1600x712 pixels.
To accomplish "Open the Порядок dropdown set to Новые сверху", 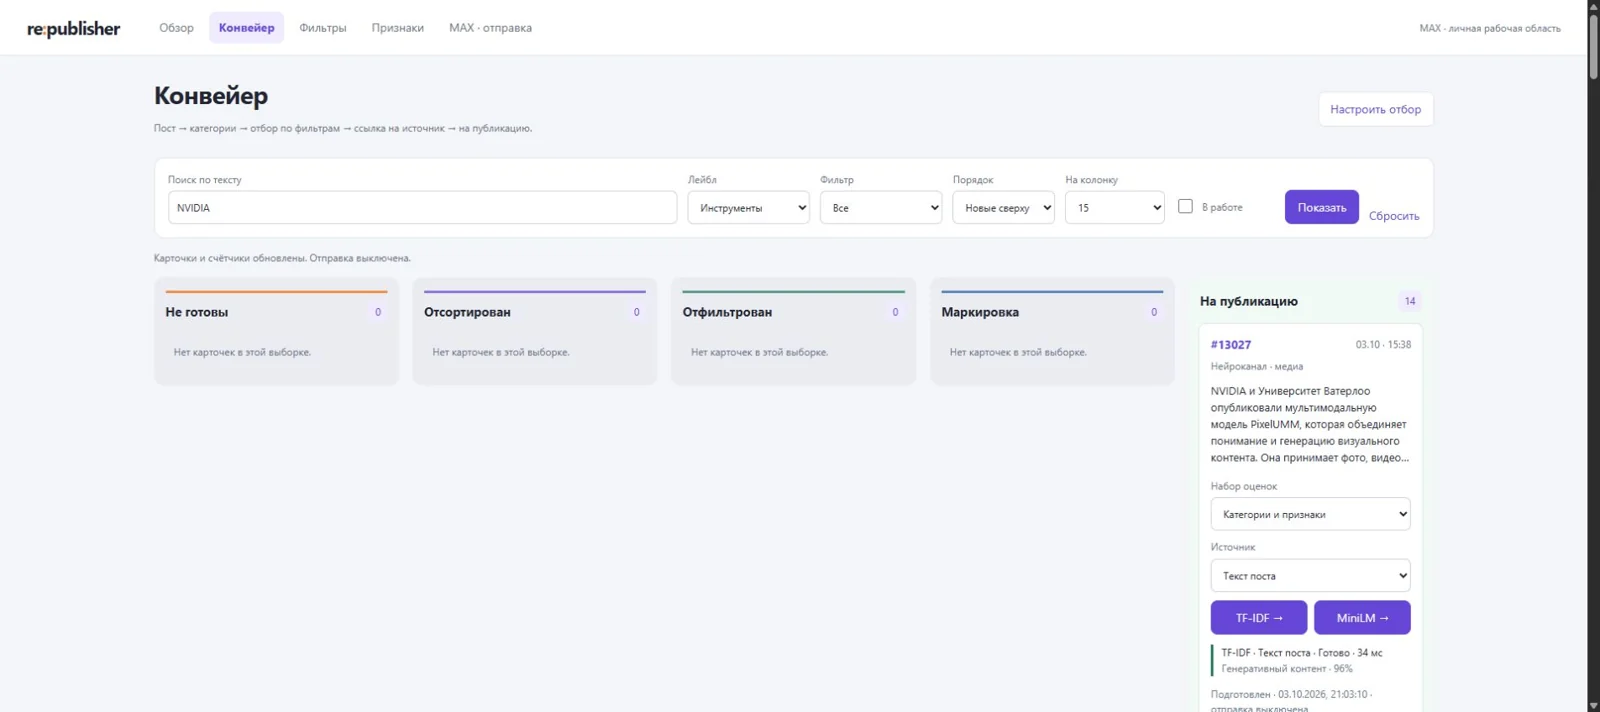I will pyautogui.click(x=1003, y=208).
